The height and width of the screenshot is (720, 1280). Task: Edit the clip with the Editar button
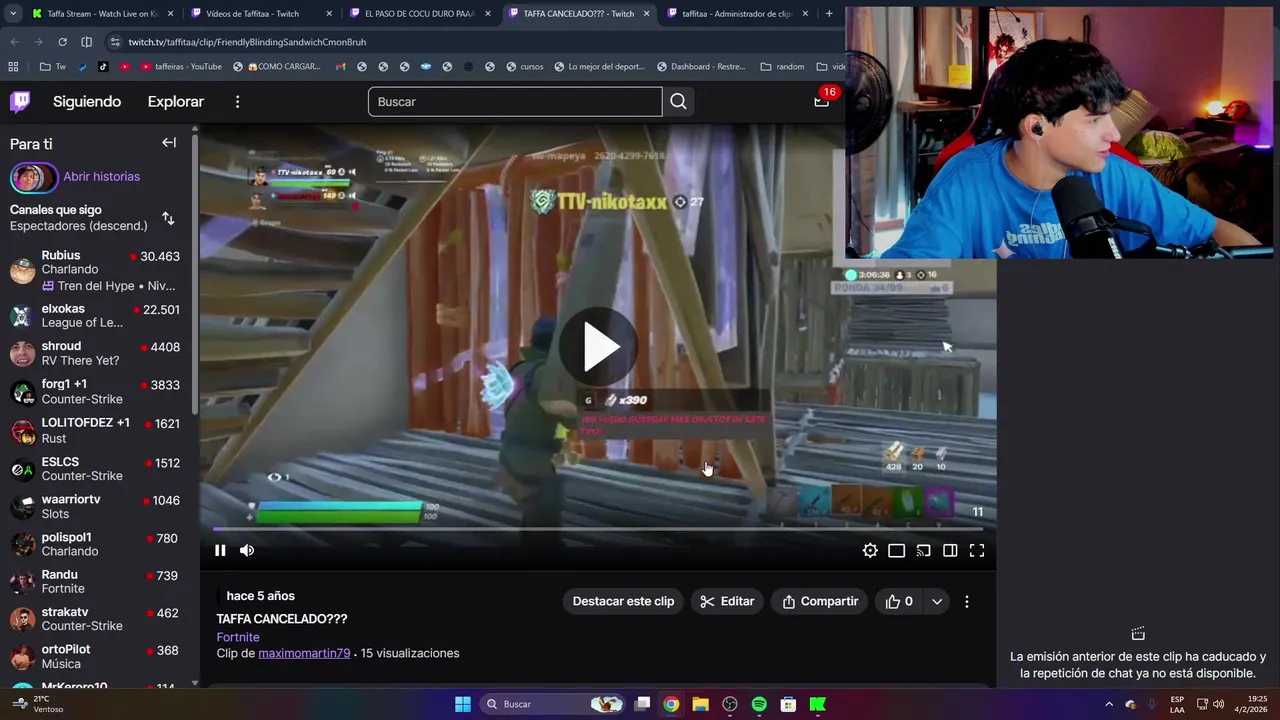727,601
